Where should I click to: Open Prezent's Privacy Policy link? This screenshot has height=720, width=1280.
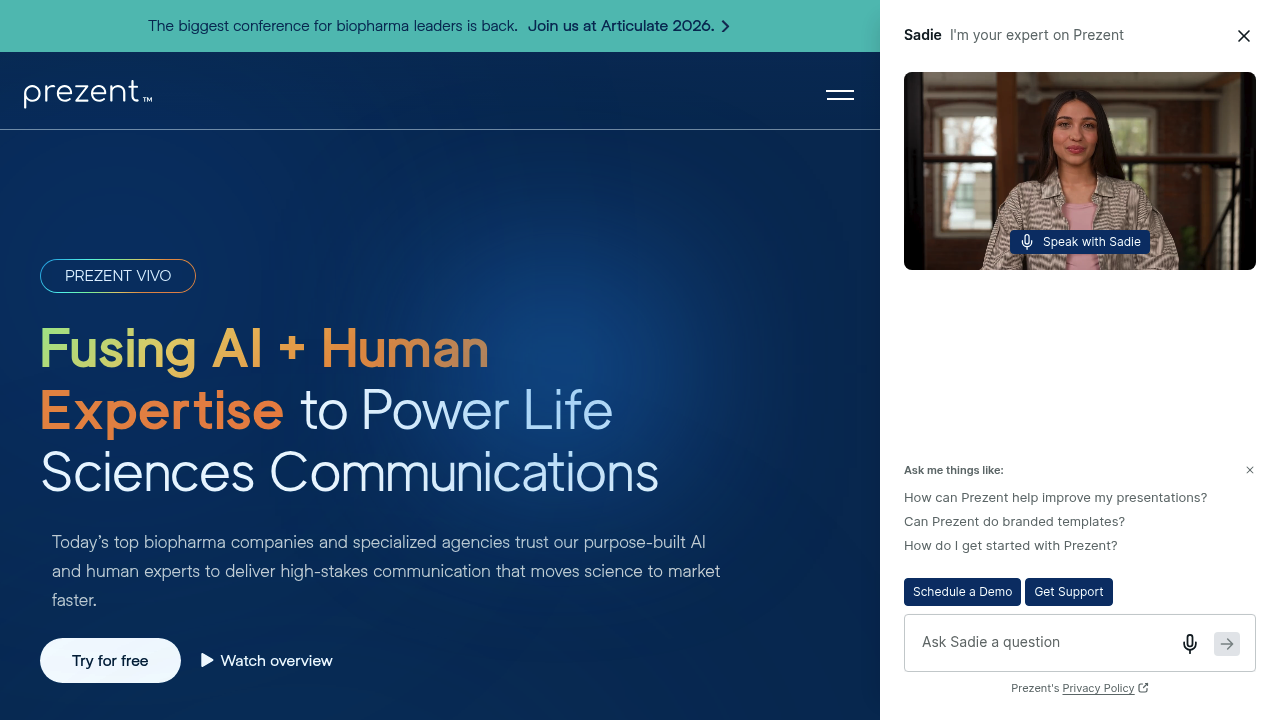(x=1098, y=688)
